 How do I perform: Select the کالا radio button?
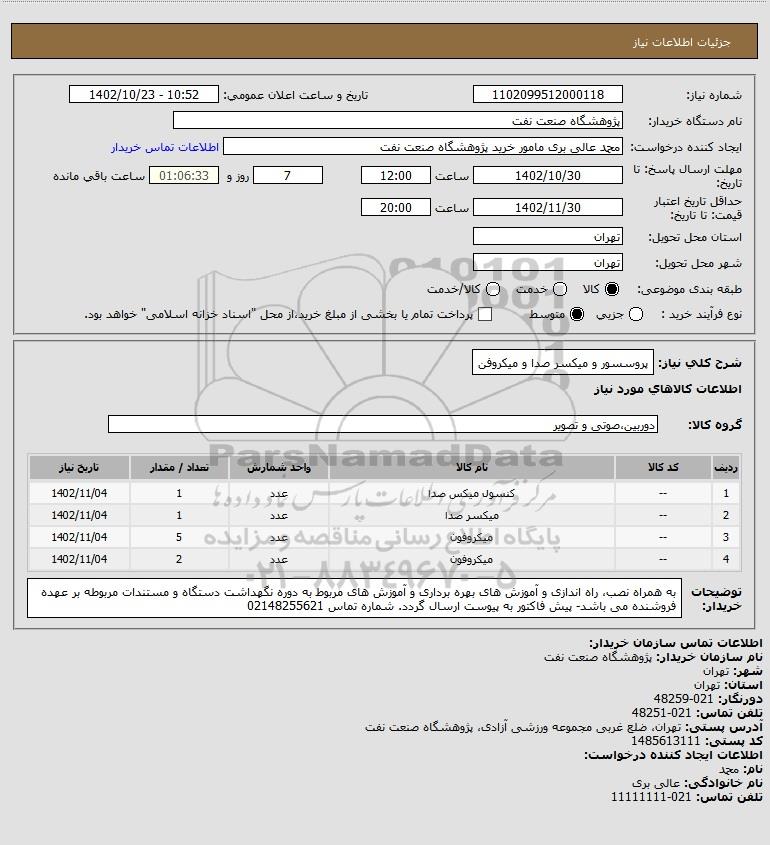click(x=612, y=289)
